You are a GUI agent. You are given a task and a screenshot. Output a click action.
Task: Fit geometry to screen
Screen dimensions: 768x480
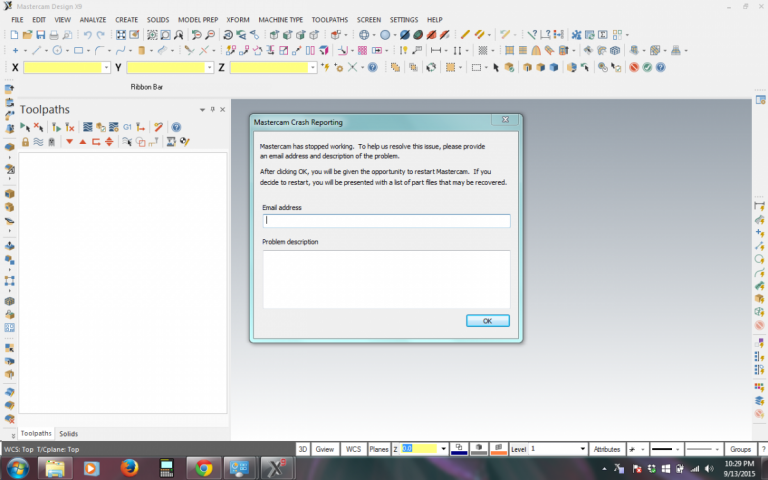pos(120,35)
